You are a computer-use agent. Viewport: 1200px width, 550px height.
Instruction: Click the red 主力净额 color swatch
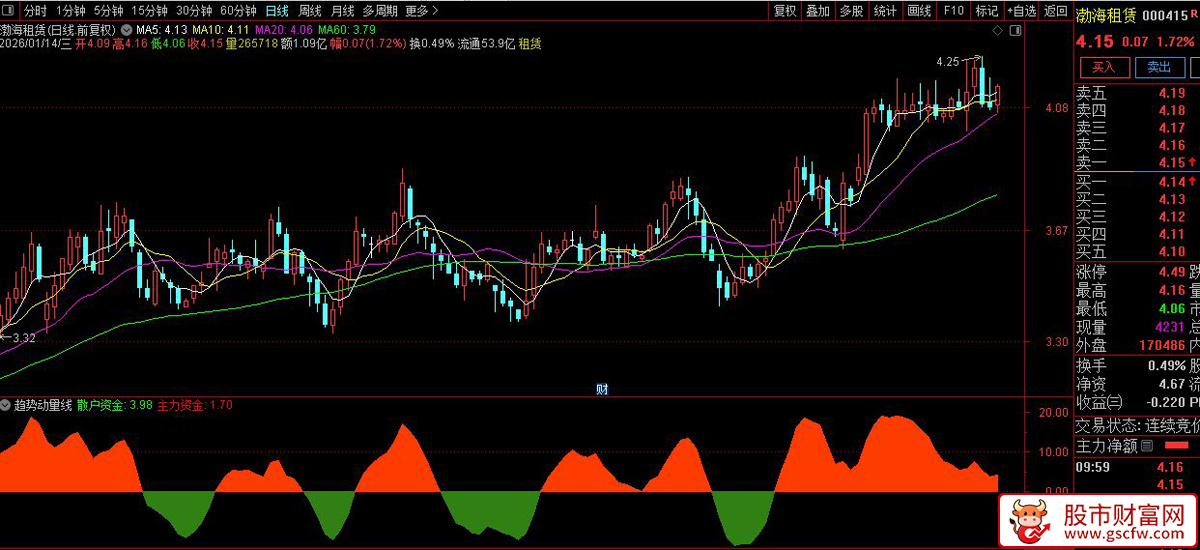1181,445
